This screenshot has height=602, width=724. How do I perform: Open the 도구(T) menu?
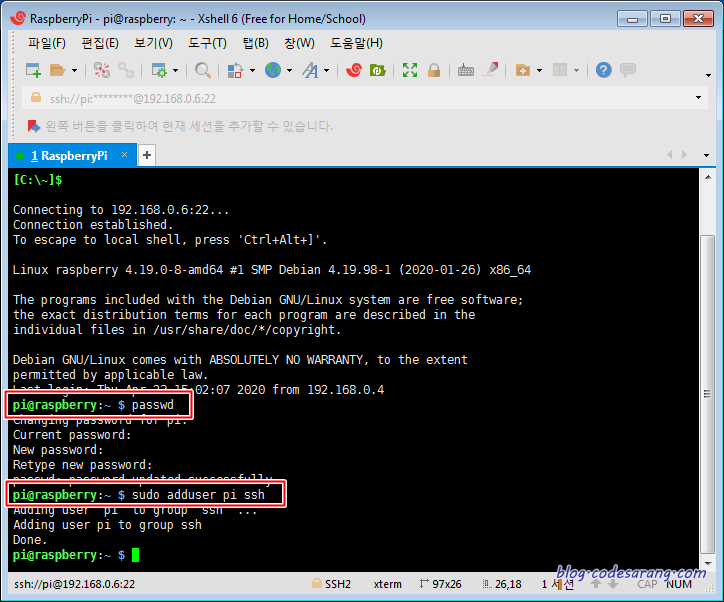207,43
